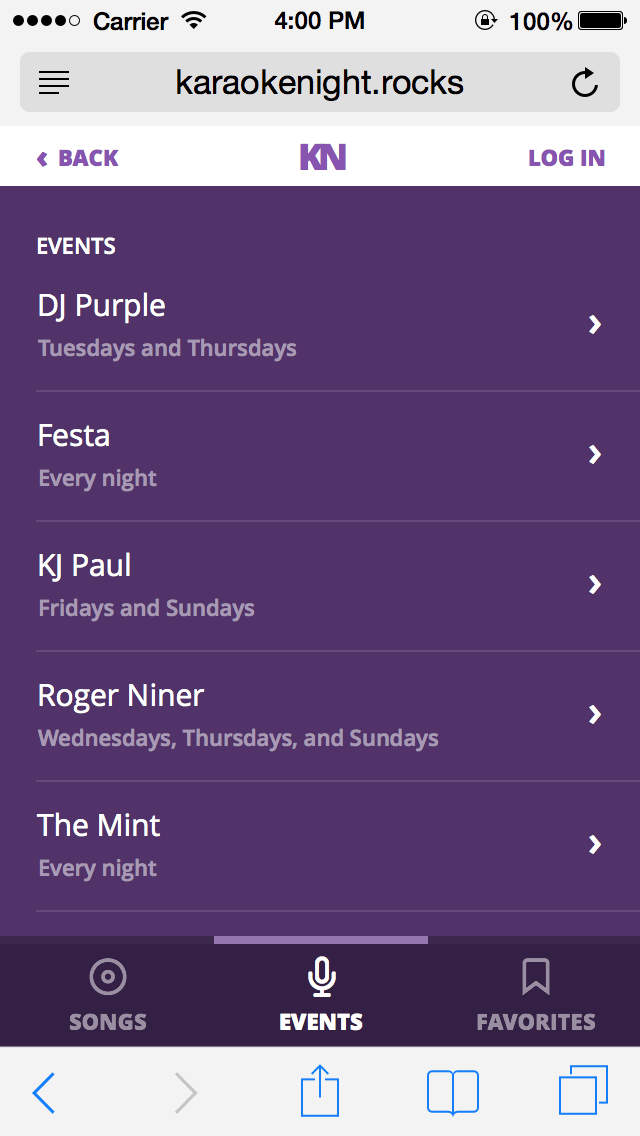Show Safari open tabs icon
The image size is (640, 1136).
583,1091
